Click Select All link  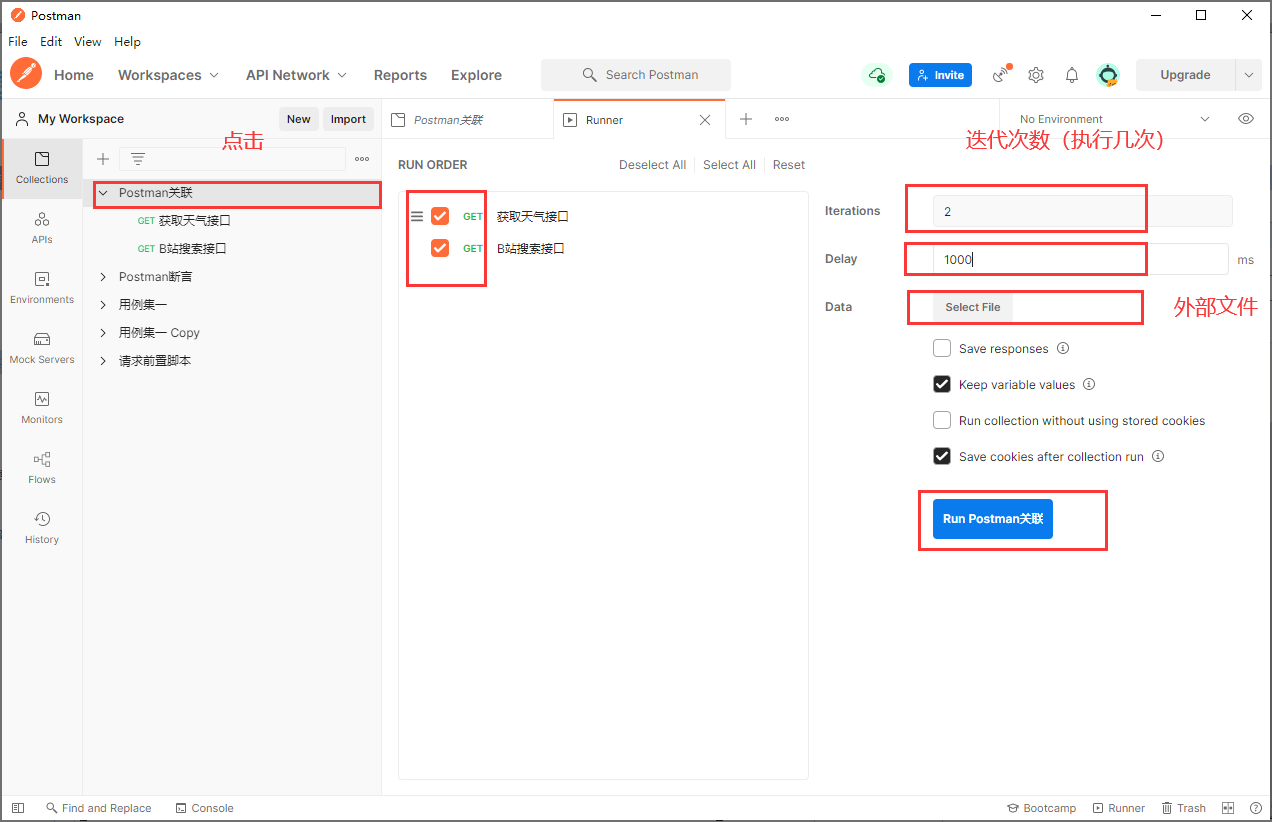pyautogui.click(x=729, y=165)
